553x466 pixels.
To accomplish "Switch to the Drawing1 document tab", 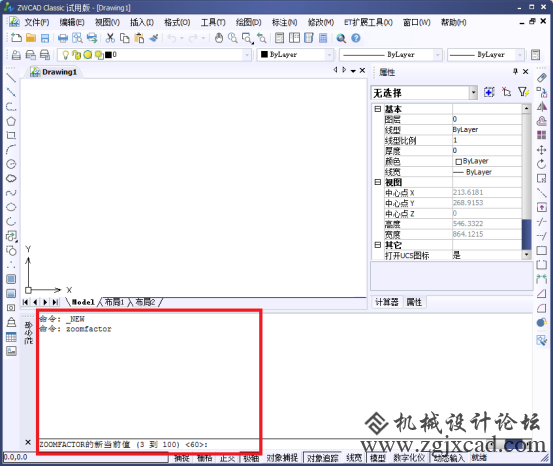I will coord(54,72).
